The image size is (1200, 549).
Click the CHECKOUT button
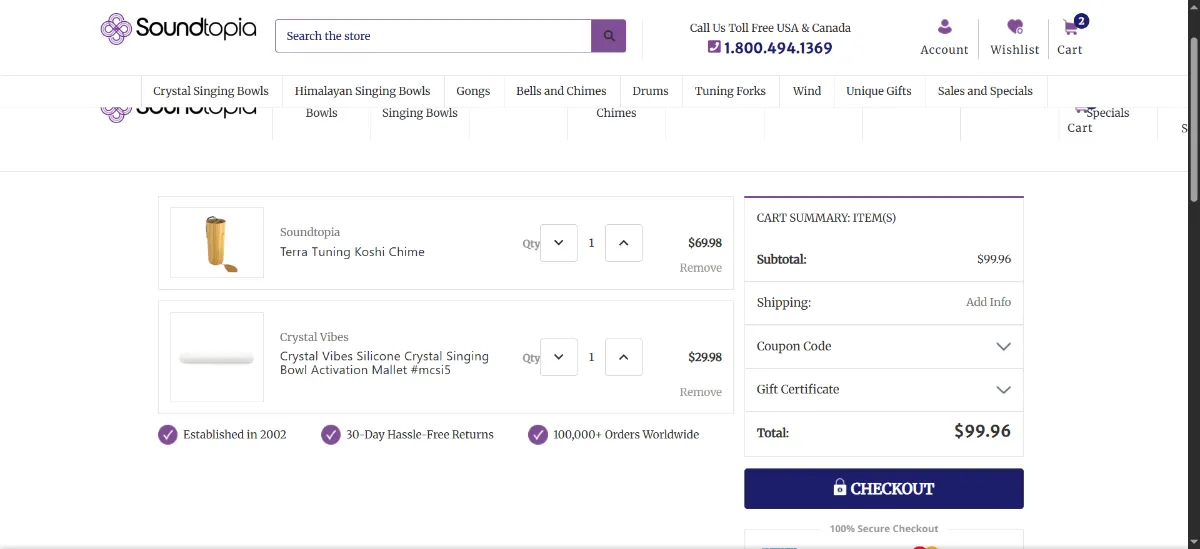pos(884,488)
